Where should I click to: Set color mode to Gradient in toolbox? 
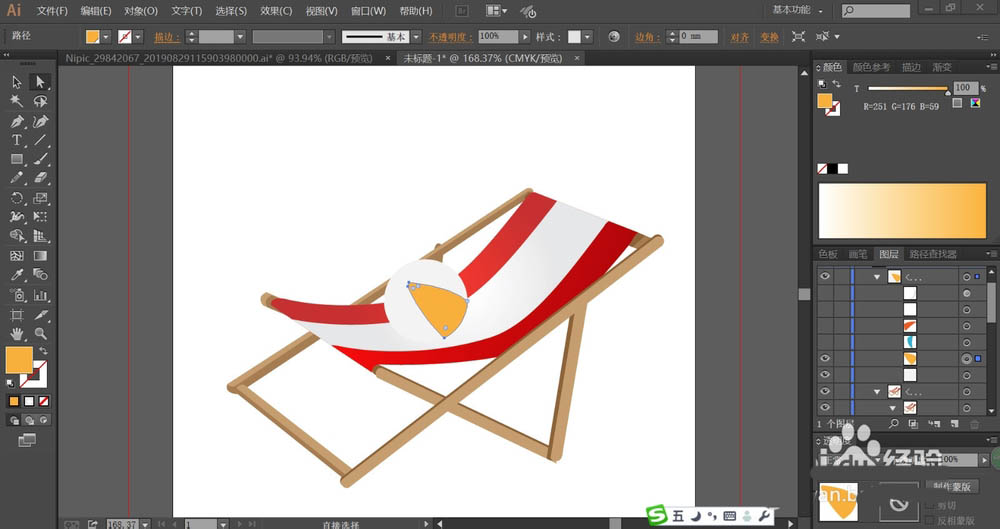(29, 401)
